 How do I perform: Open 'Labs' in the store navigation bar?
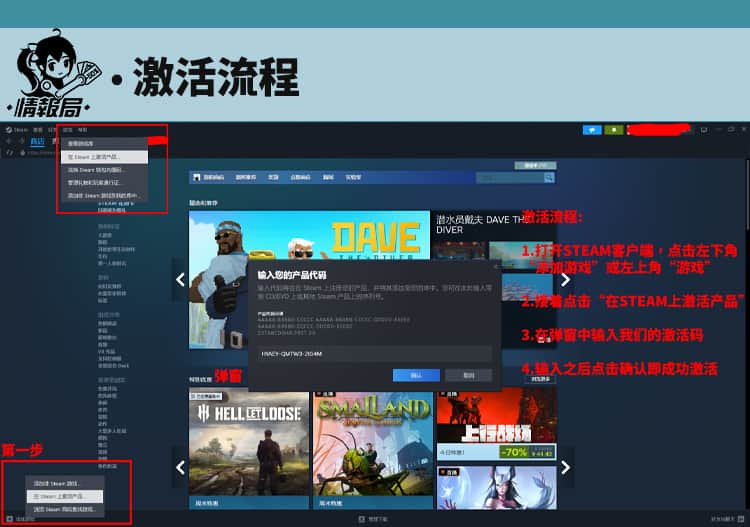[353, 177]
